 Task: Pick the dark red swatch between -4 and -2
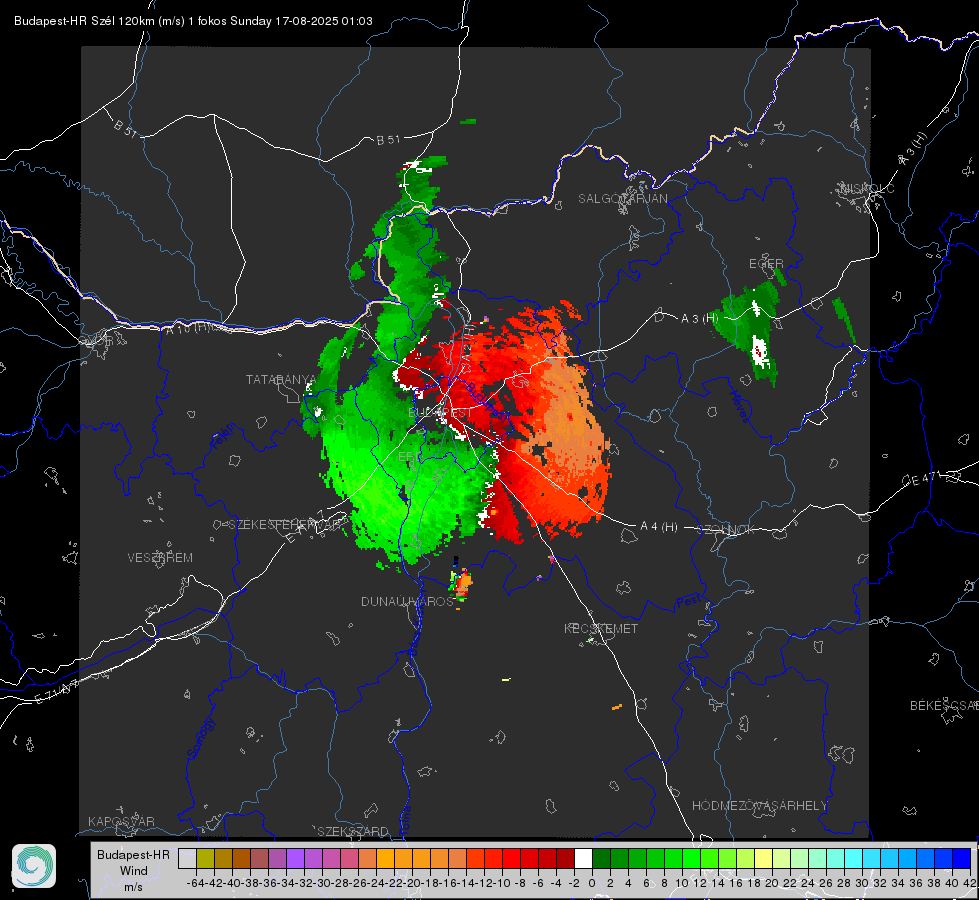[x=566, y=858]
